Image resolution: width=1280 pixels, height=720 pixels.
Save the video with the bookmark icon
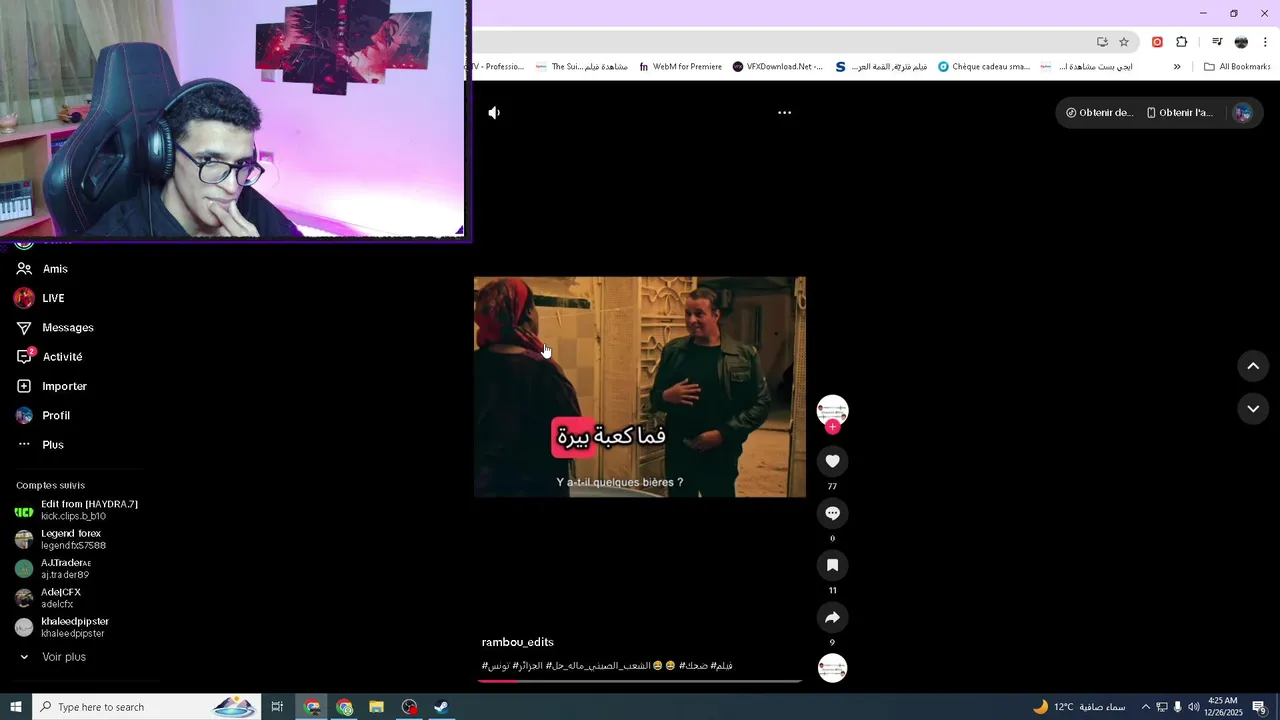tap(832, 565)
